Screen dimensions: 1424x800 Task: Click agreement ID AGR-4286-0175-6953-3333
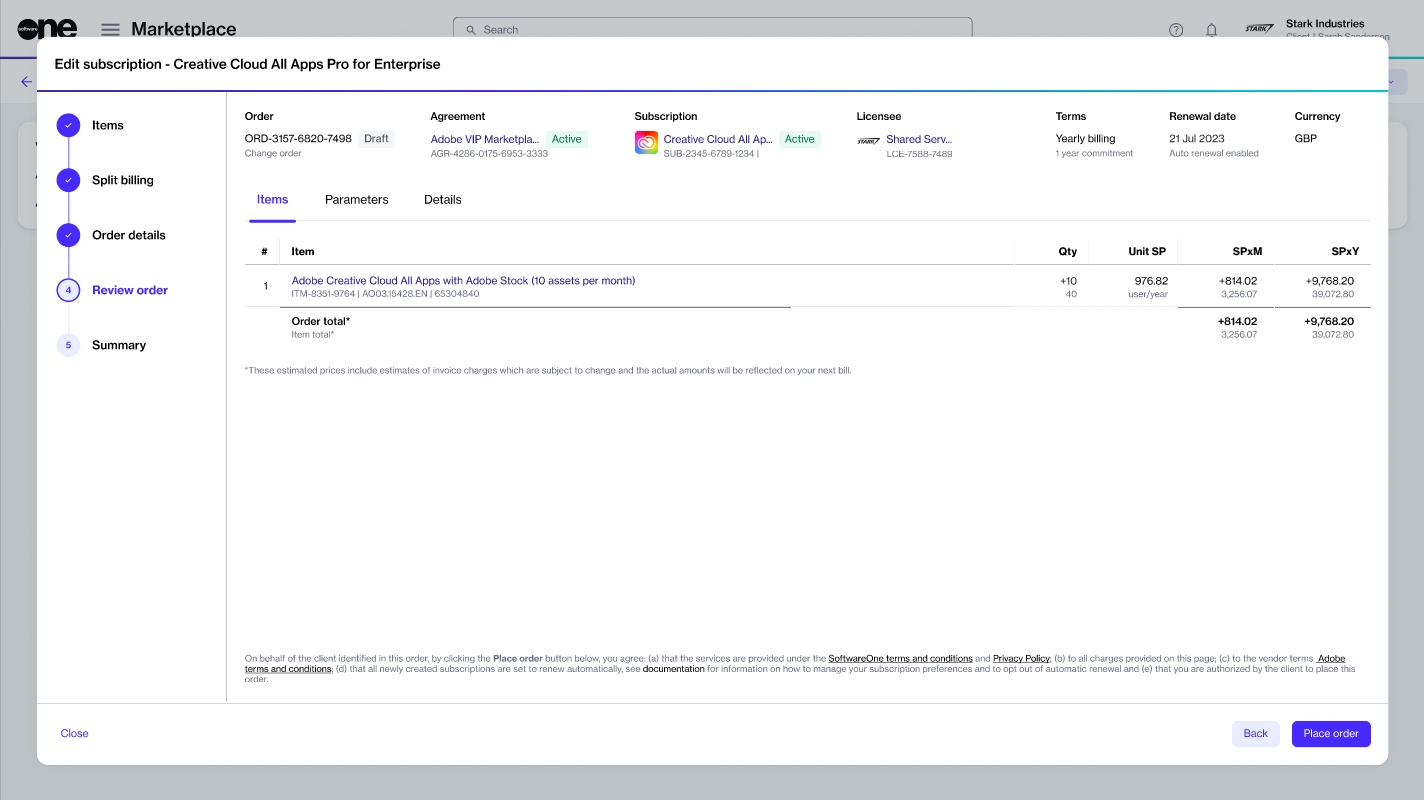coord(489,154)
